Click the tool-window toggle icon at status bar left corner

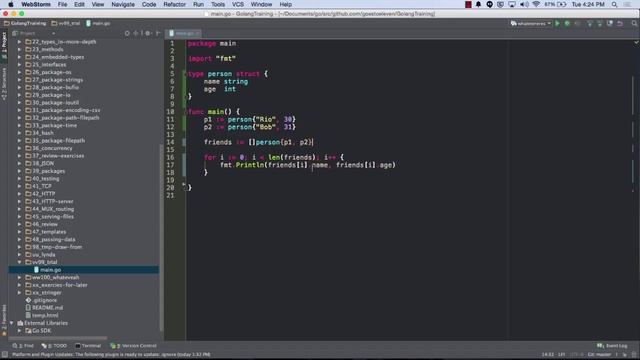coord(4,355)
